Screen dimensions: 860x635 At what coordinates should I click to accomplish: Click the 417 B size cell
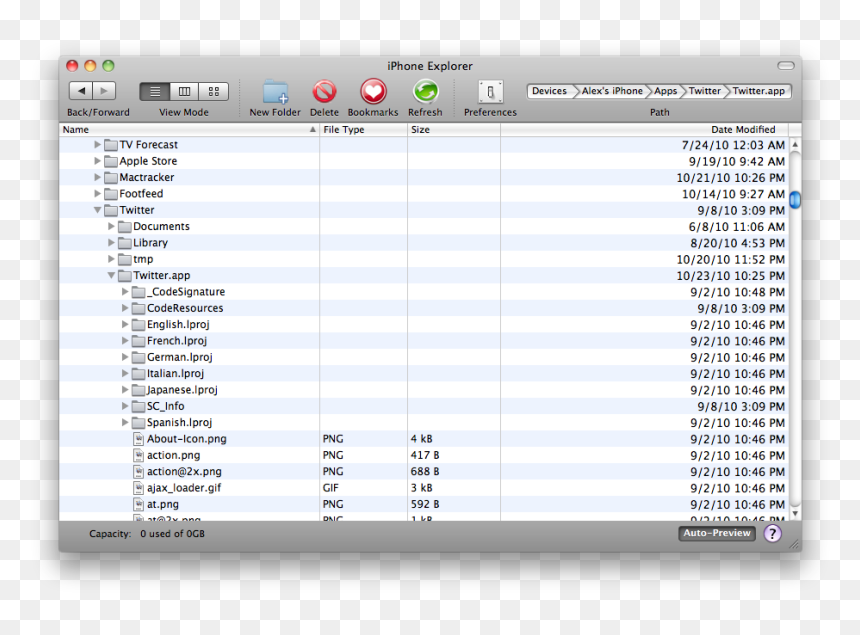[425, 455]
